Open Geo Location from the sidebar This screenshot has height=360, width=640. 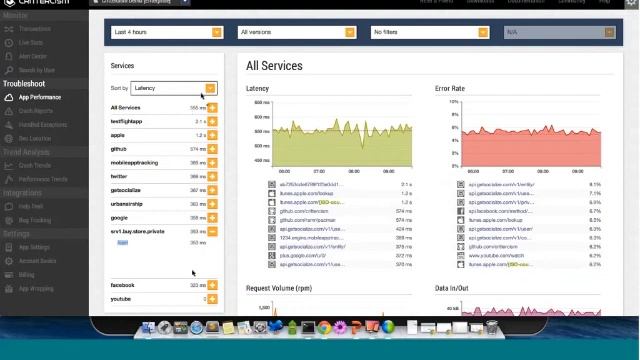(x=35, y=139)
